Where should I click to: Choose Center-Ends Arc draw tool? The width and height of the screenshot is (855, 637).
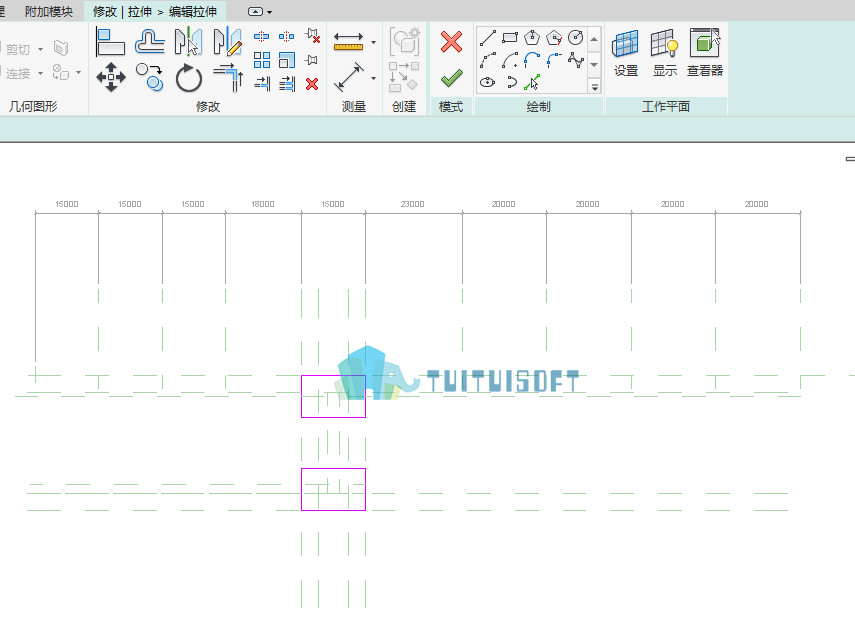(x=510, y=60)
